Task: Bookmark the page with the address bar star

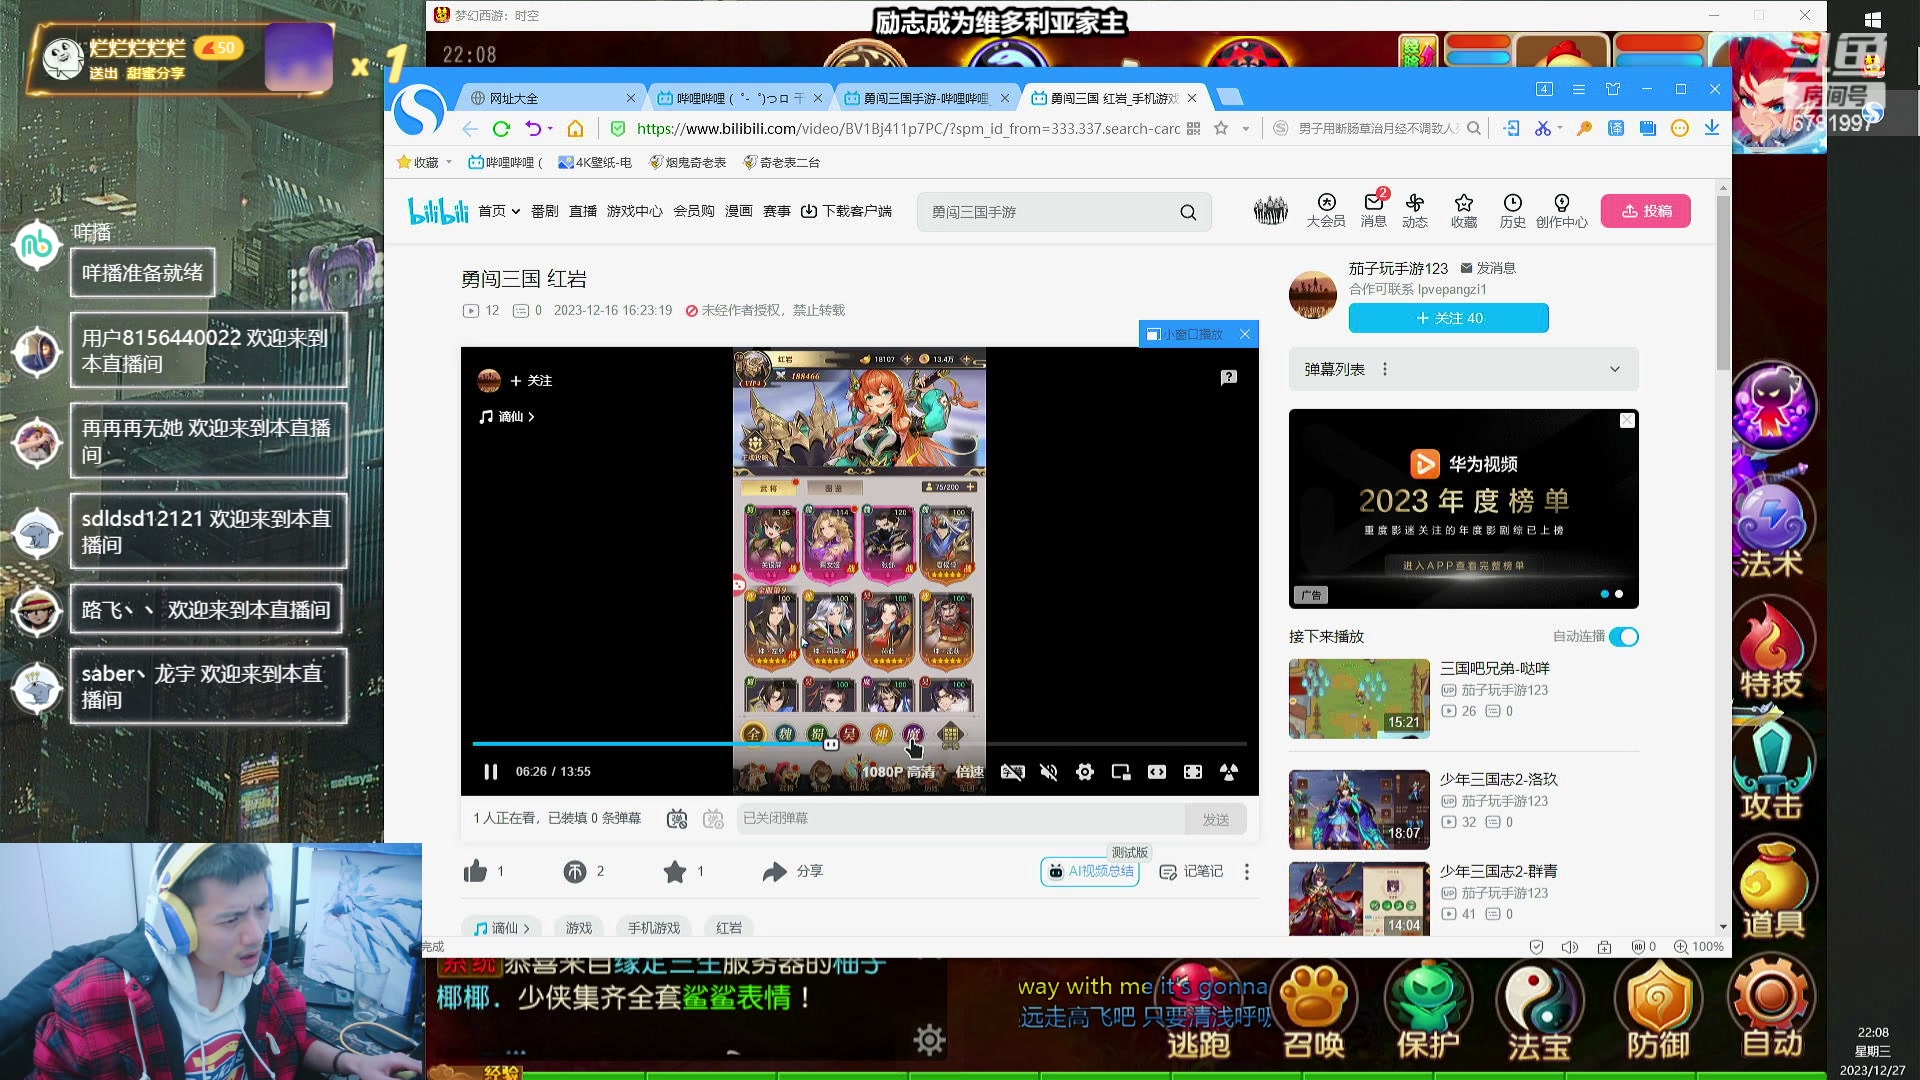Action: coord(1221,128)
